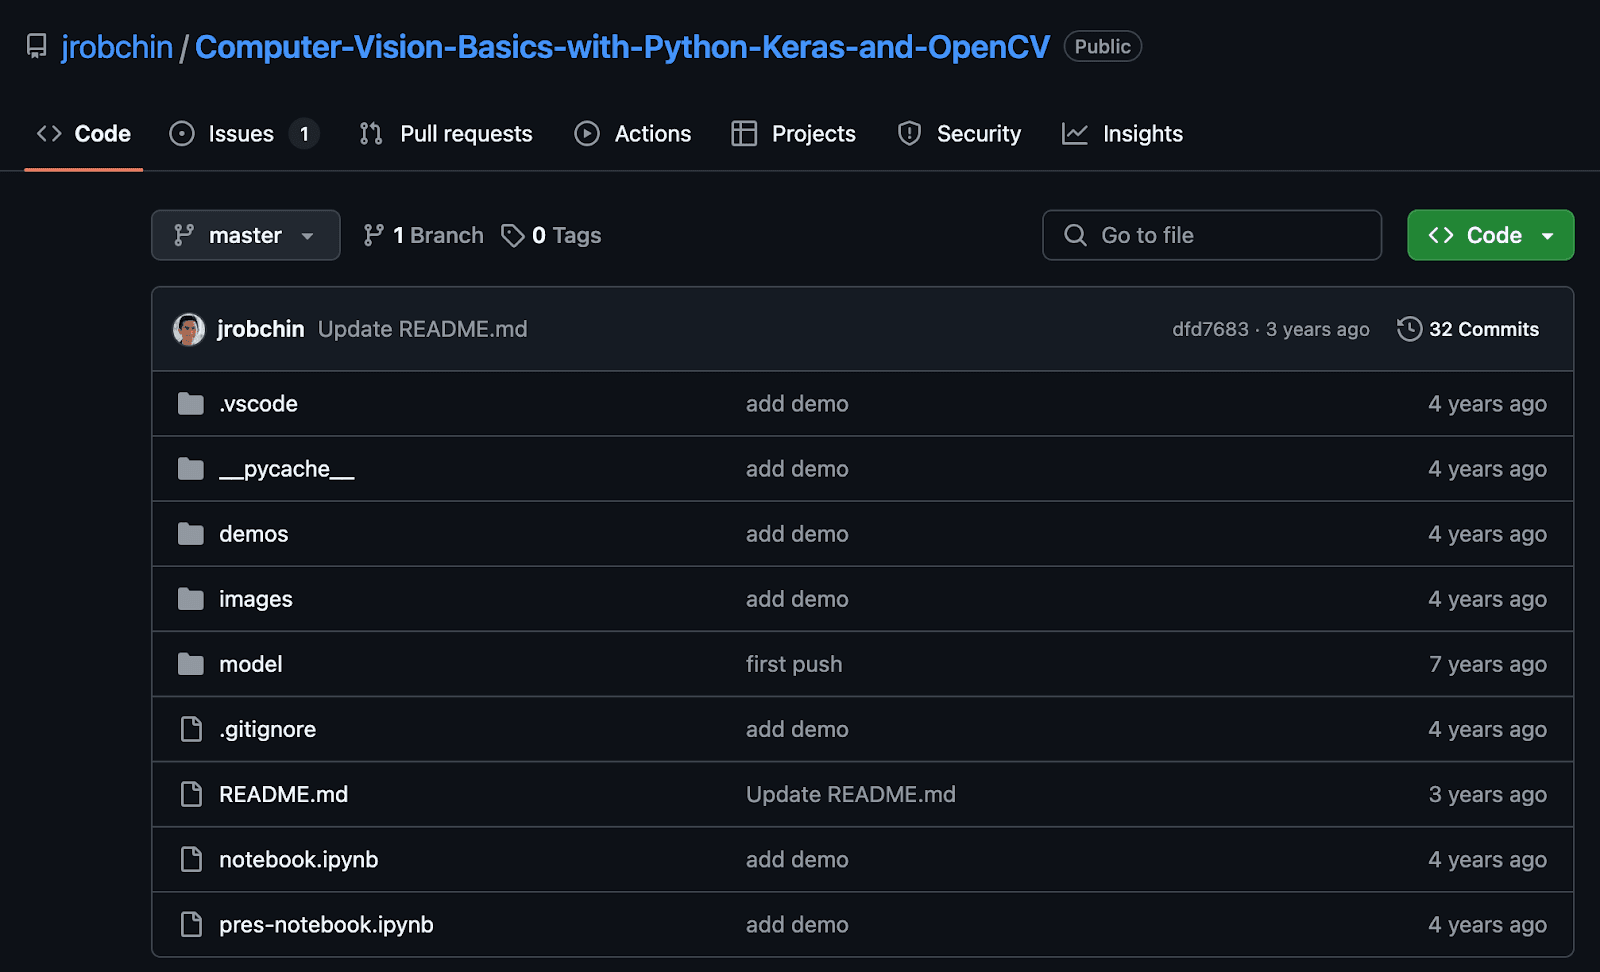Click the Security shield icon
The width and height of the screenshot is (1600, 972).
pos(909,134)
